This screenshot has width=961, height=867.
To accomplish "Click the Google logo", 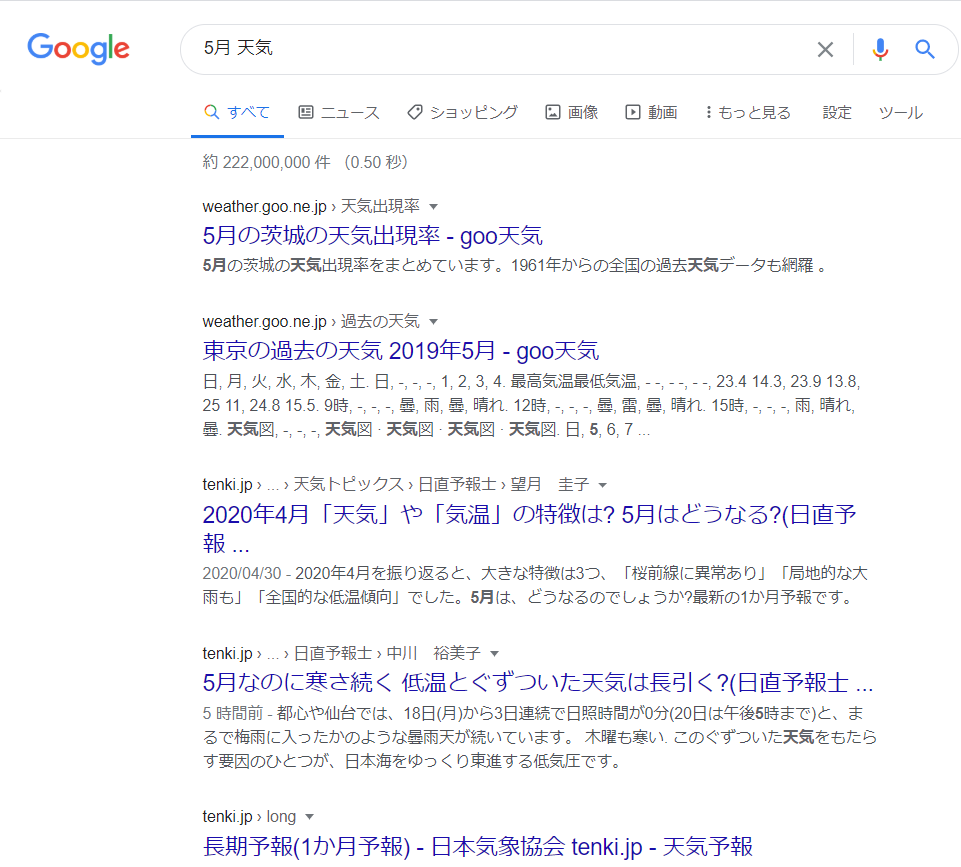I will click(78, 49).
